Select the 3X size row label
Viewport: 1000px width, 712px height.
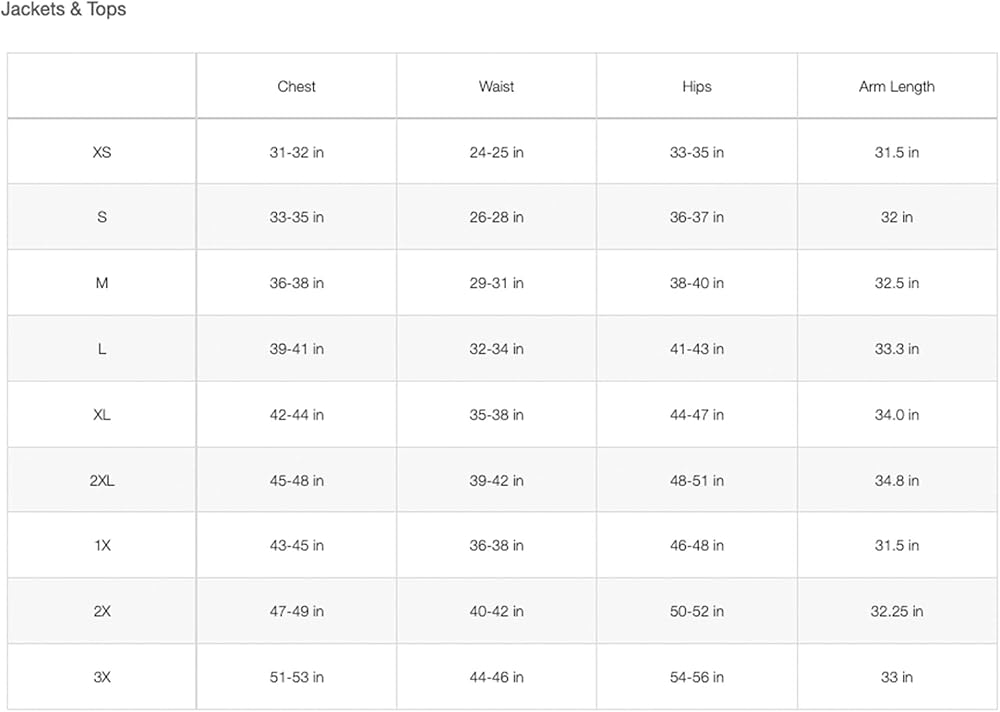(x=102, y=677)
